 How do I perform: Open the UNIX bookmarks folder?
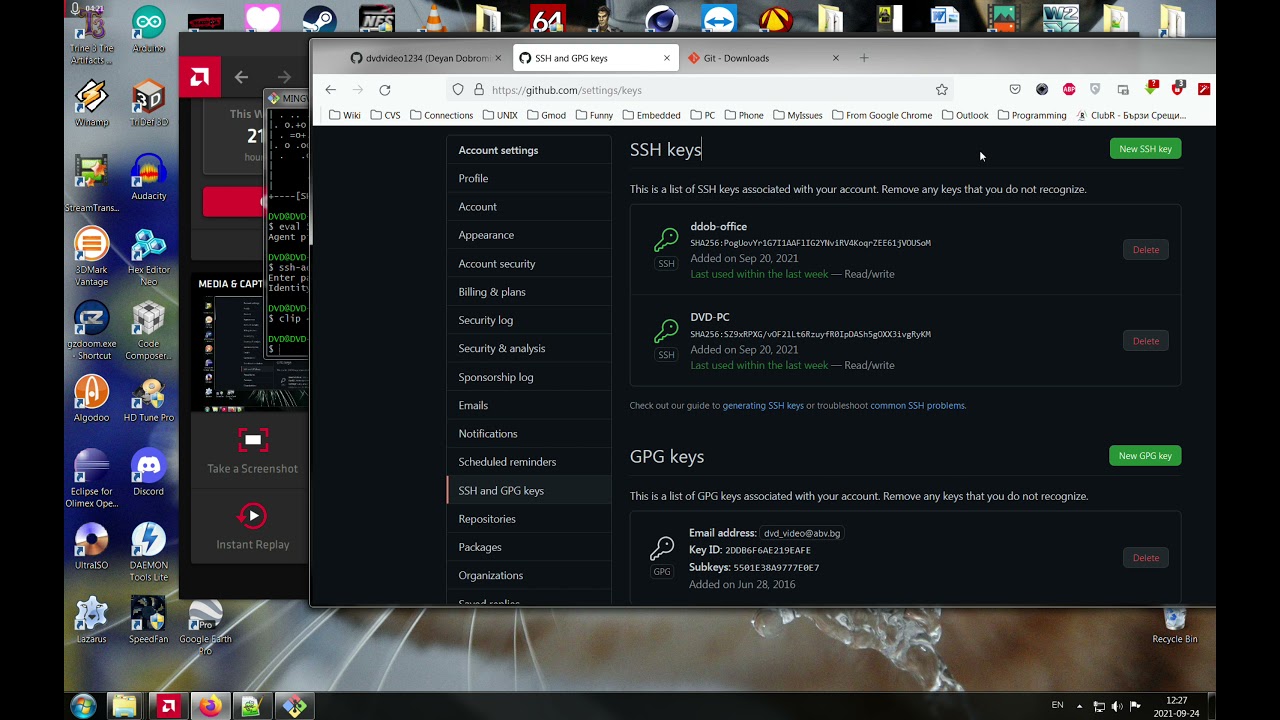point(500,115)
